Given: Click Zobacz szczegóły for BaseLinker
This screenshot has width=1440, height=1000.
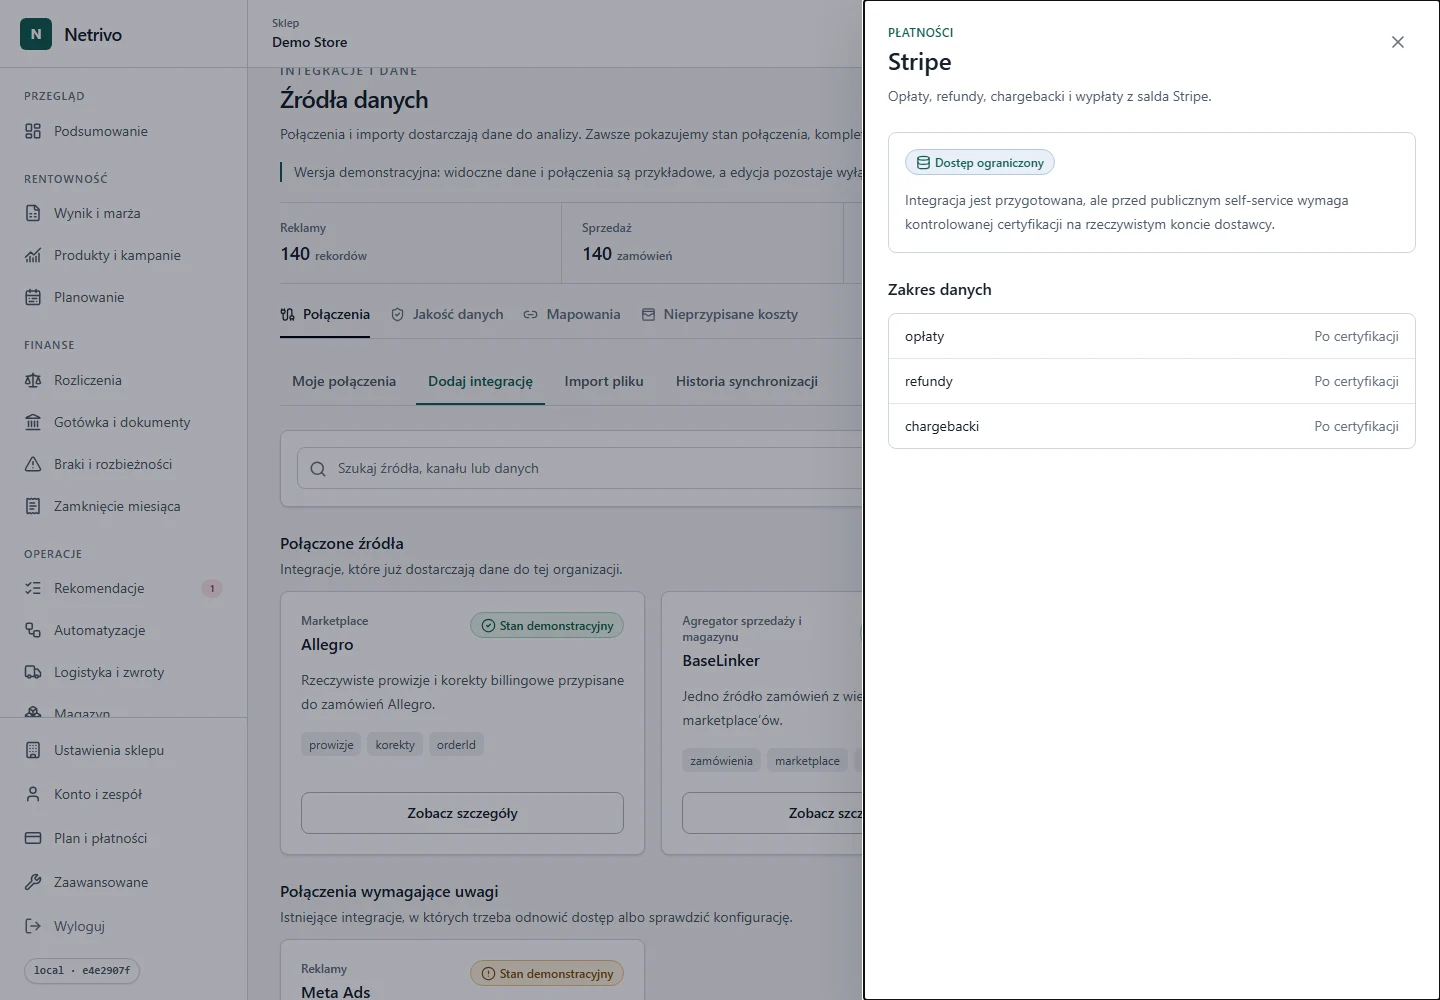Looking at the screenshot, I should (x=773, y=813).
